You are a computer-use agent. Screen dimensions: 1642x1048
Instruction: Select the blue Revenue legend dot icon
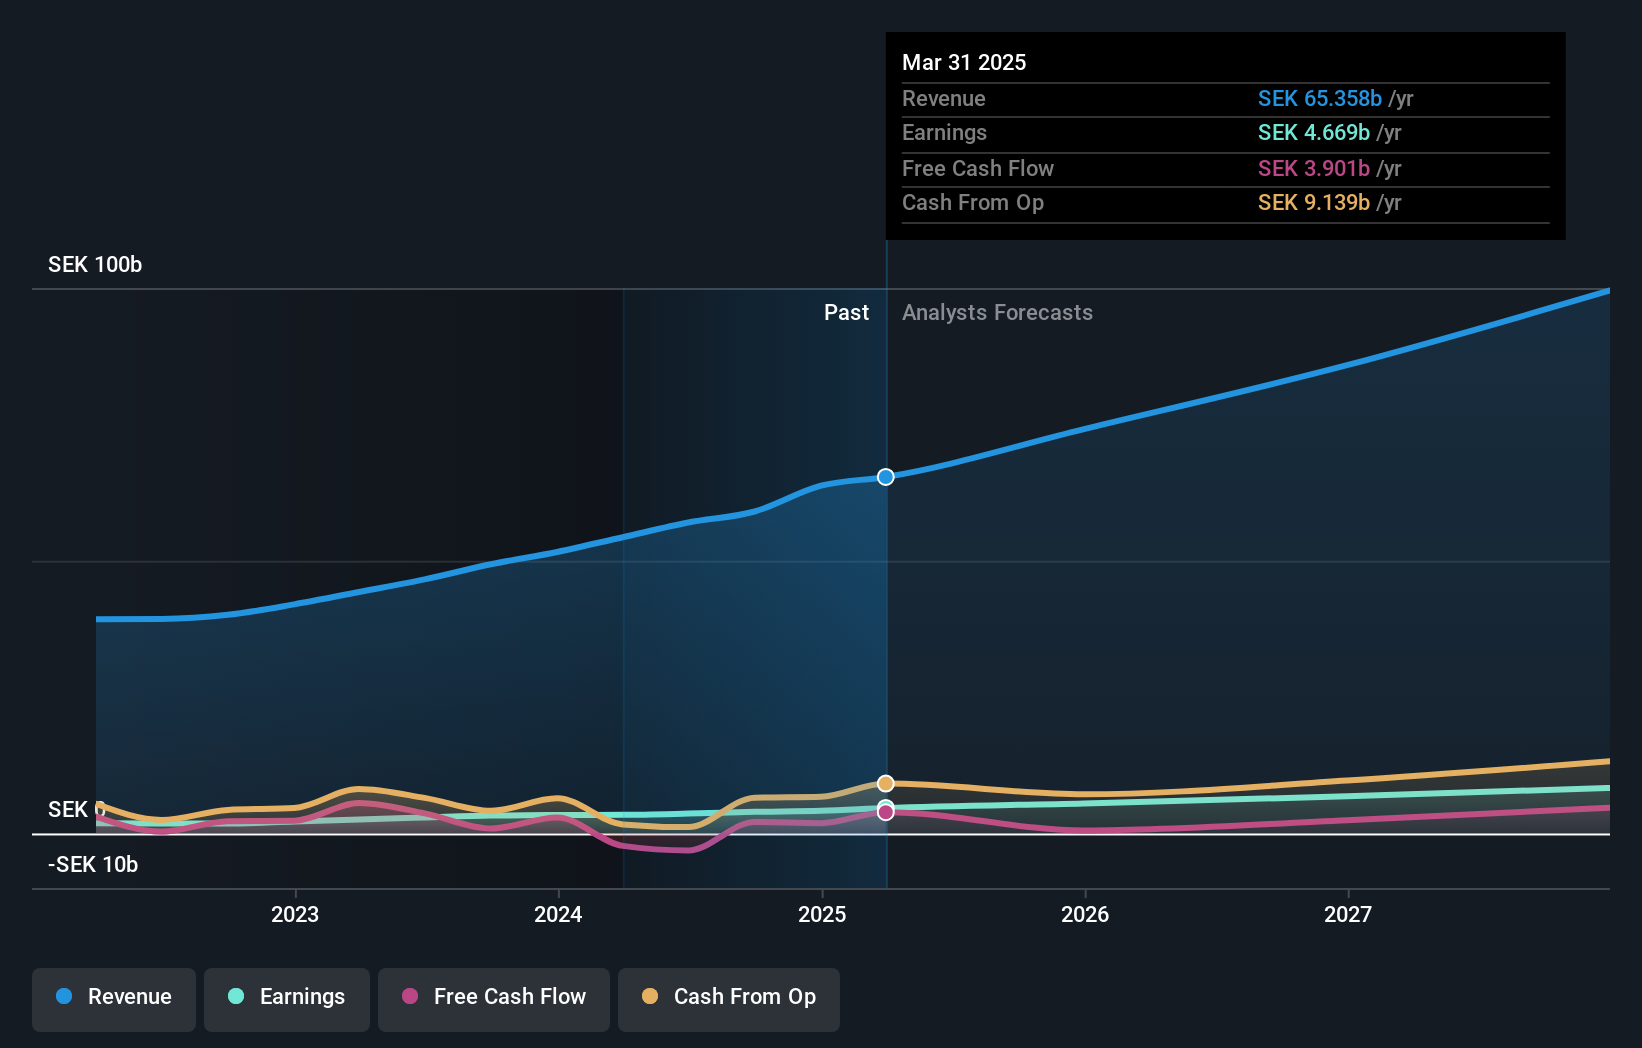tap(62, 997)
